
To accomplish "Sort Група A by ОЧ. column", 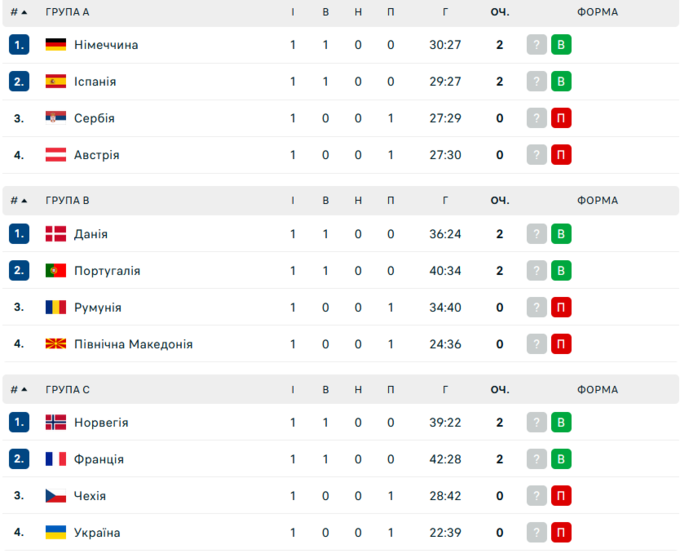I will tap(499, 12).
